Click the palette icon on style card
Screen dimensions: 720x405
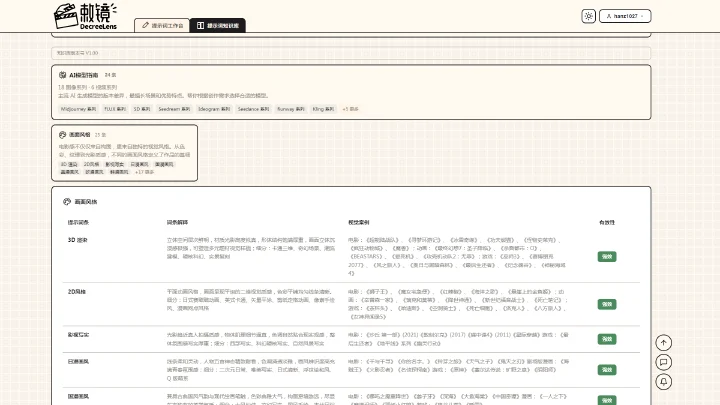click(62, 135)
